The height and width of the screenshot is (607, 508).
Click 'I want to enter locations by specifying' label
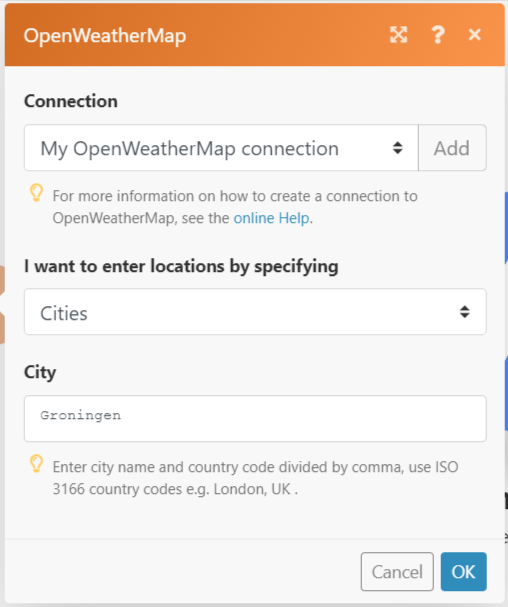point(181,267)
